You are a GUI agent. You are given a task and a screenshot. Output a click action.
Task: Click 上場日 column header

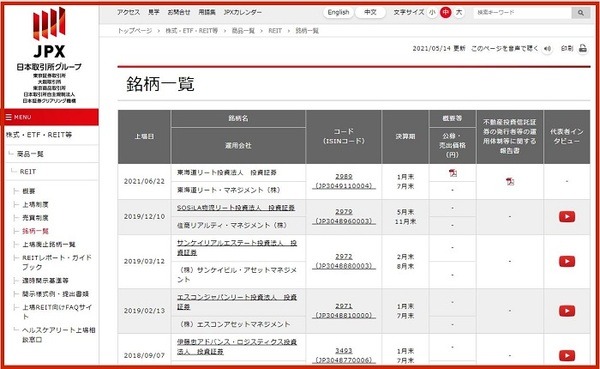point(144,137)
